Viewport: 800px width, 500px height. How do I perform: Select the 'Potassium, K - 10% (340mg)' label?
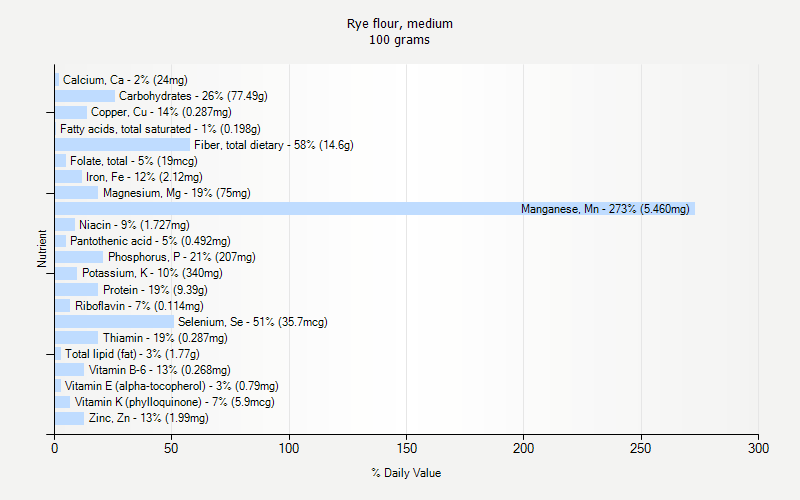point(152,273)
